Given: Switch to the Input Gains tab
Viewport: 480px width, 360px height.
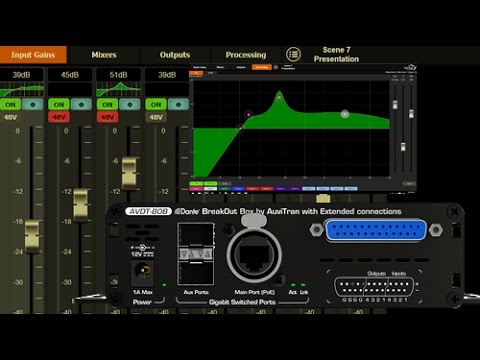Looking at the screenshot, I should pyautogui.click(x=33, y=55).
